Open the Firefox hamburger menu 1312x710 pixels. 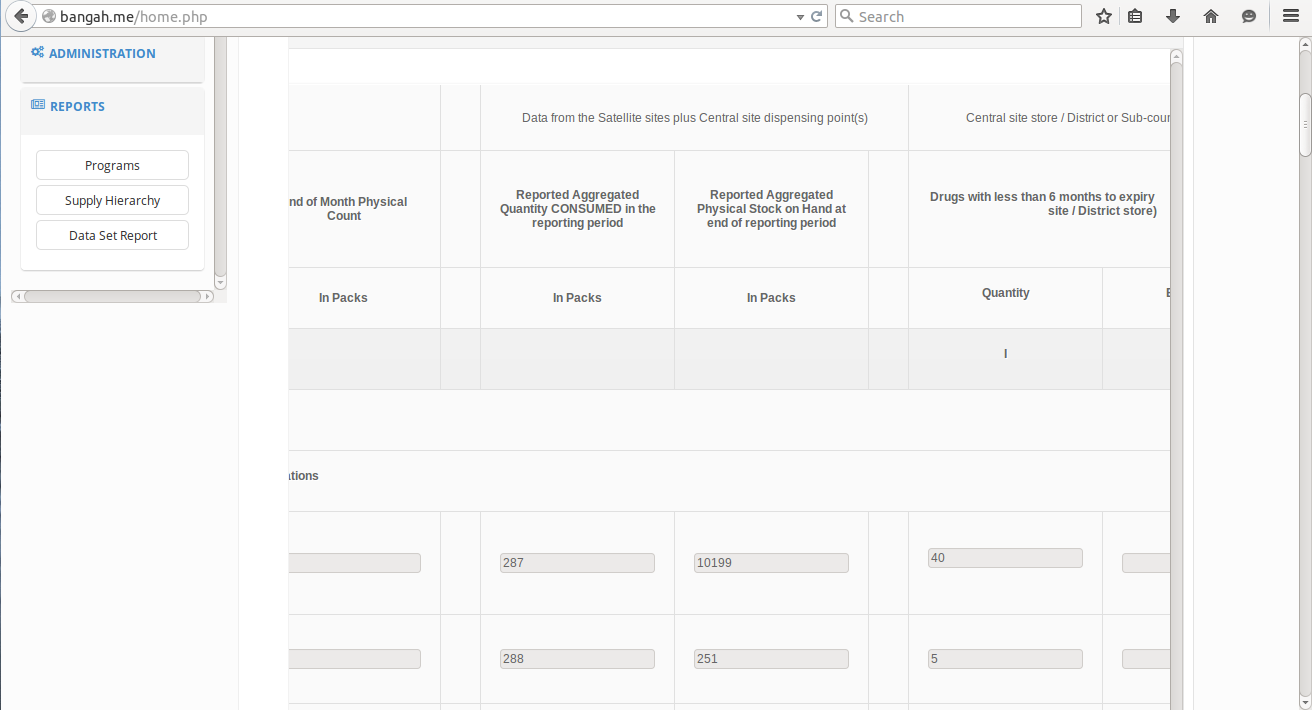(x=1290, y=16)
